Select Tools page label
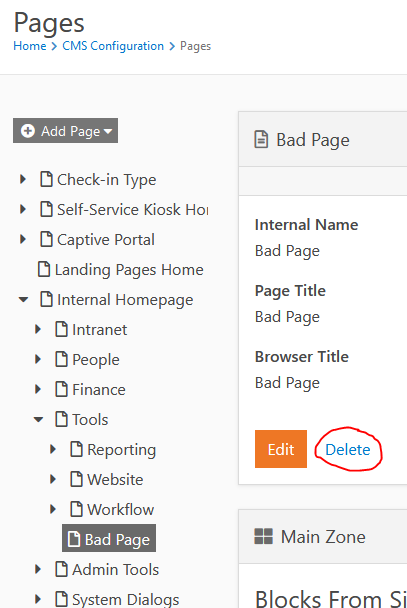Image resolution: width=407 pixels, height=608 pixels. pyautogui.click(x=90, y=420)
